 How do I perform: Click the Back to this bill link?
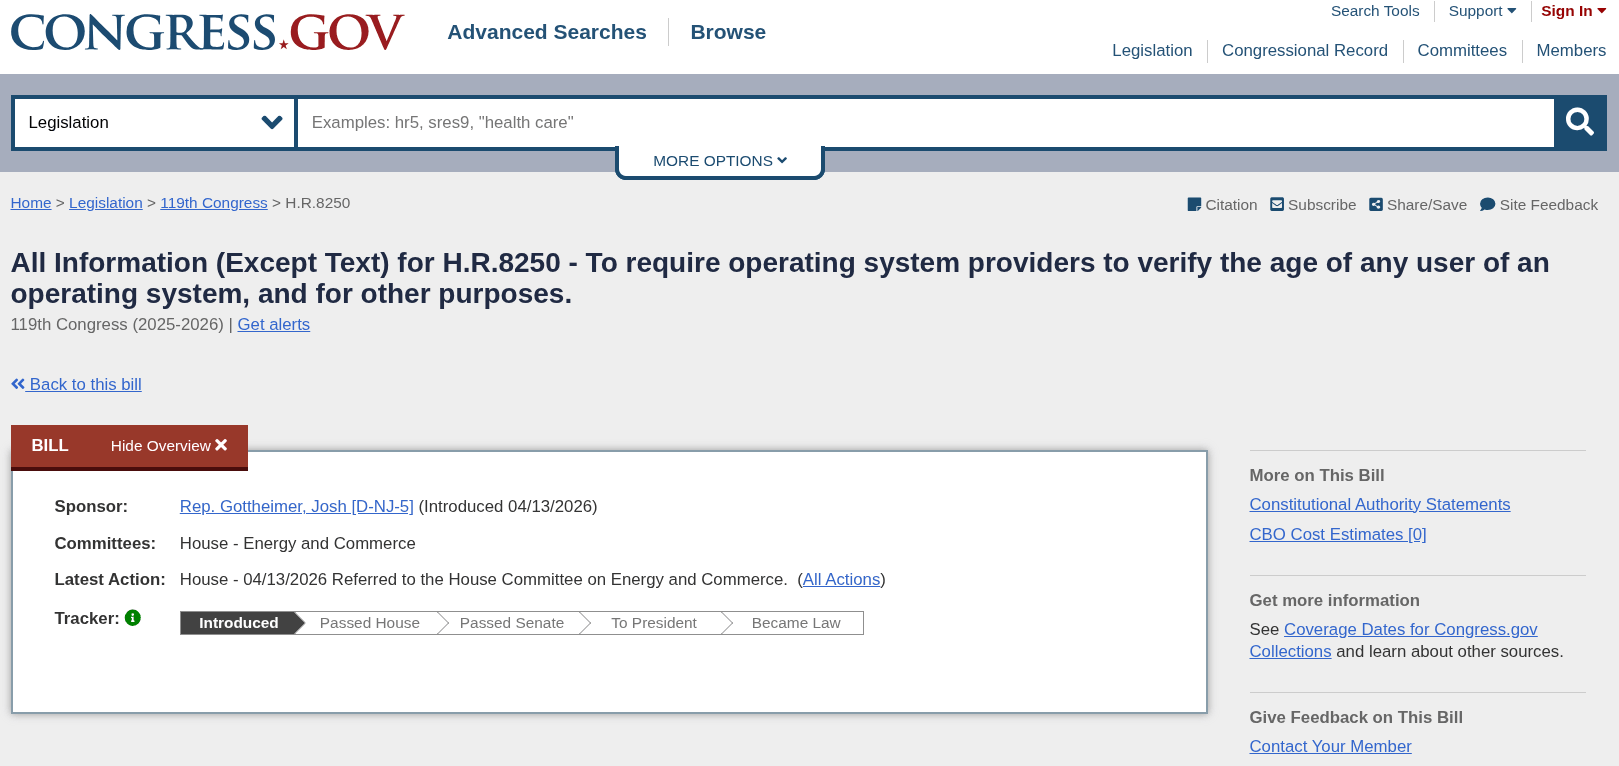85,384
